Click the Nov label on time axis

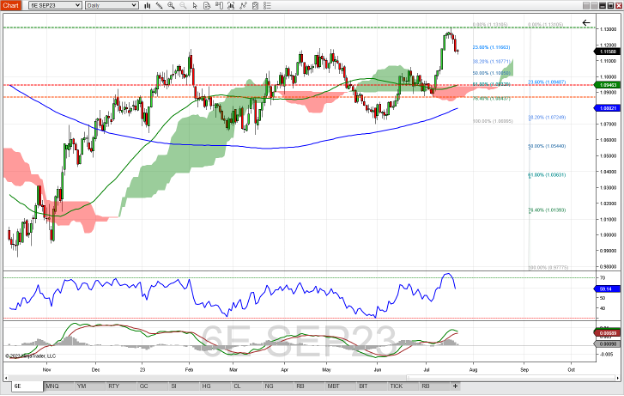47,370
